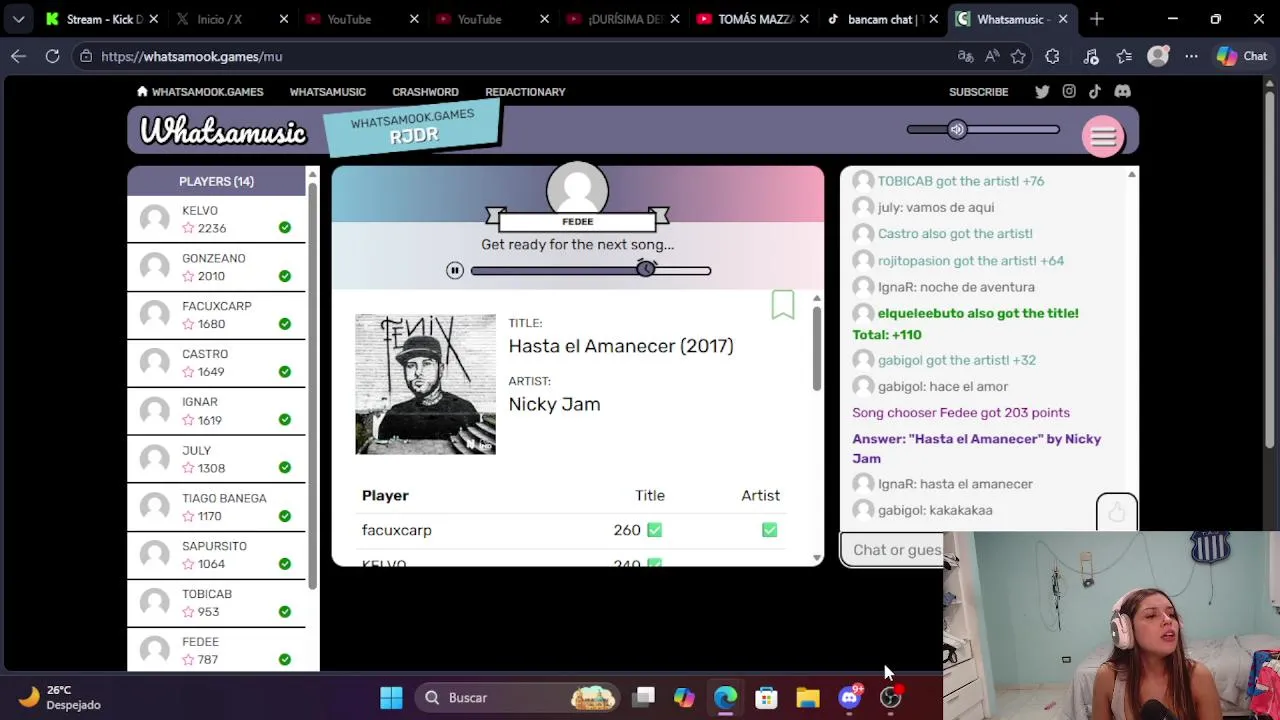The height and width of the screenshot is (720, 1280).
Task: Click the Title column header
Action: [x=649, y=496]
